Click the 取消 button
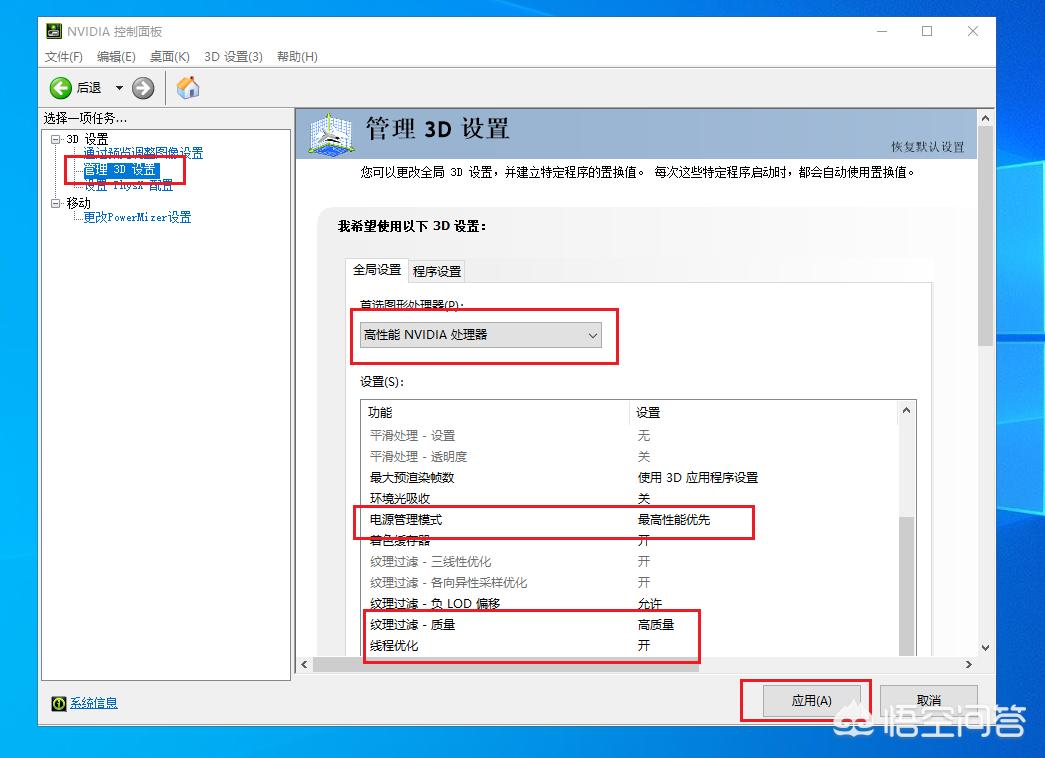Viewport: 1045px width, 758px height. coord(928,701)
